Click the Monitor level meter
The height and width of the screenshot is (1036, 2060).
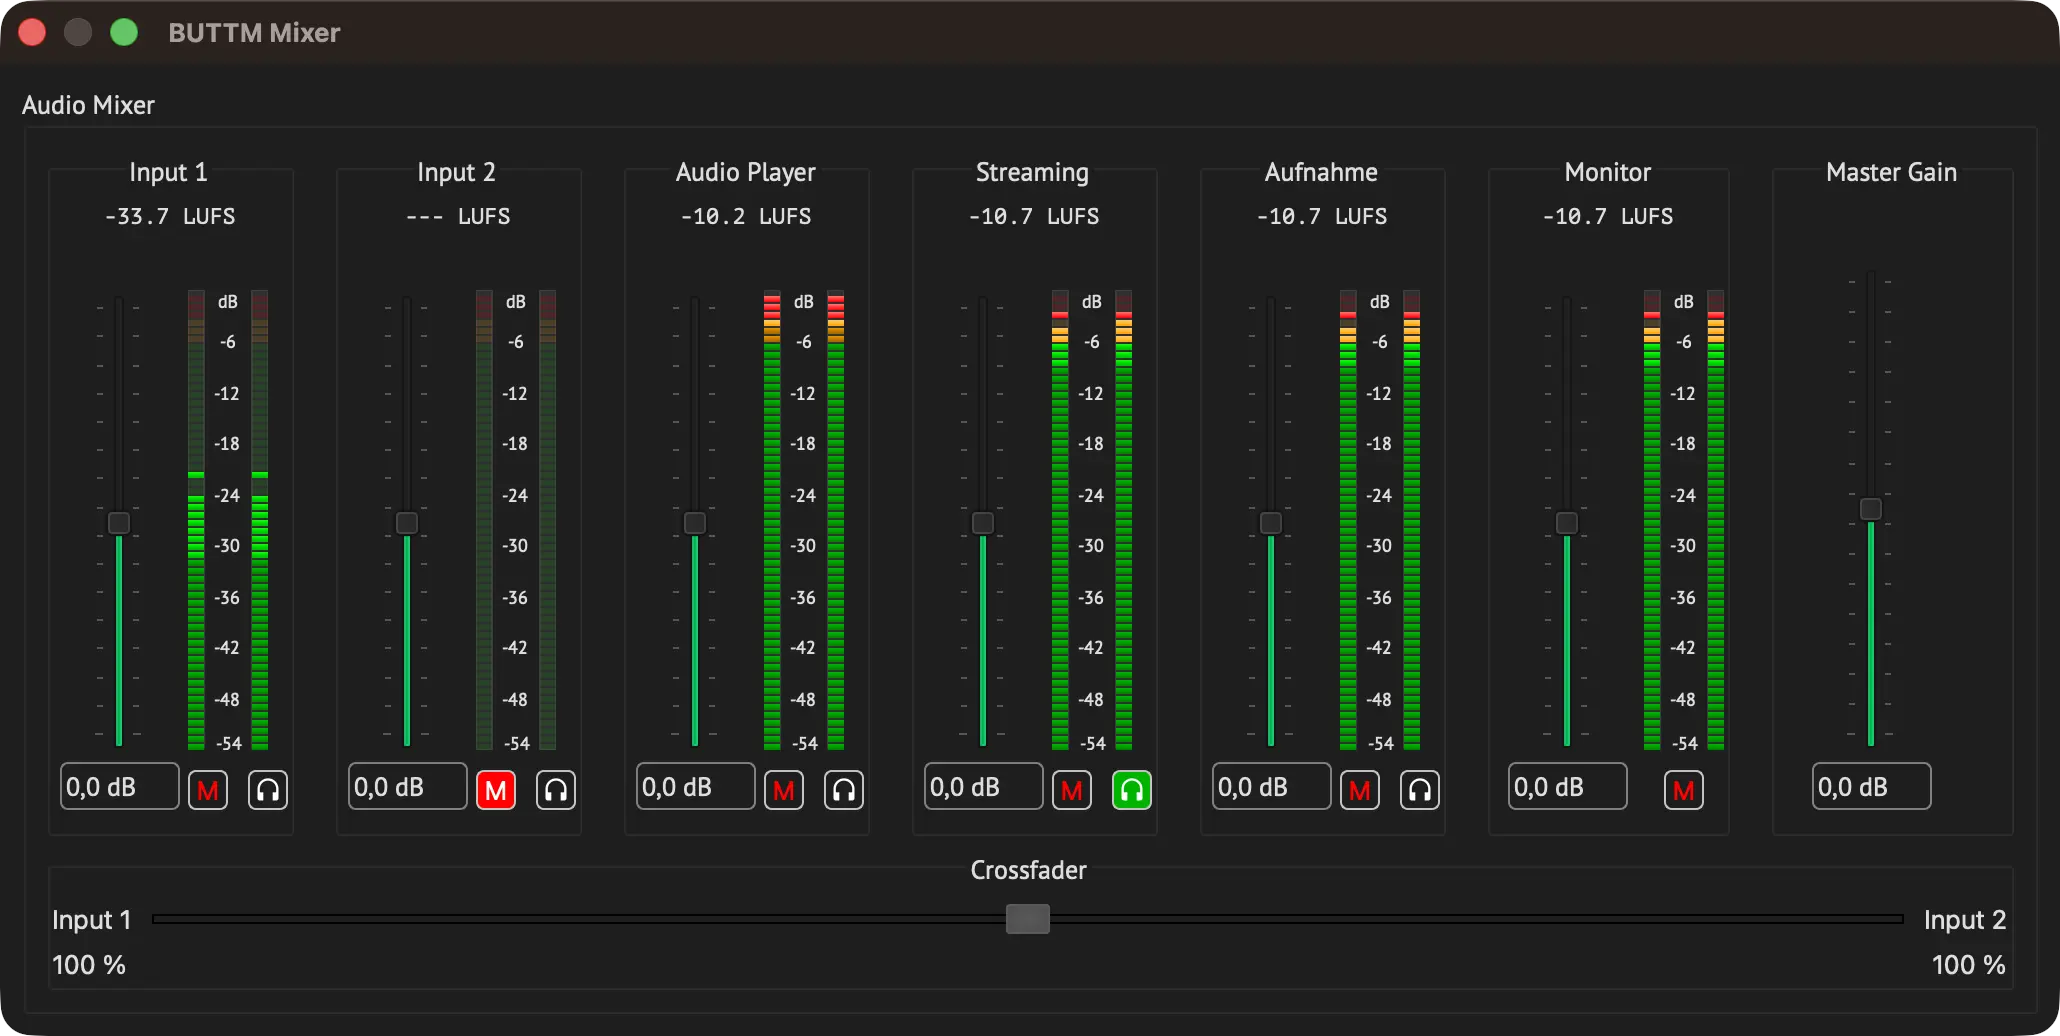point(1684,520)
